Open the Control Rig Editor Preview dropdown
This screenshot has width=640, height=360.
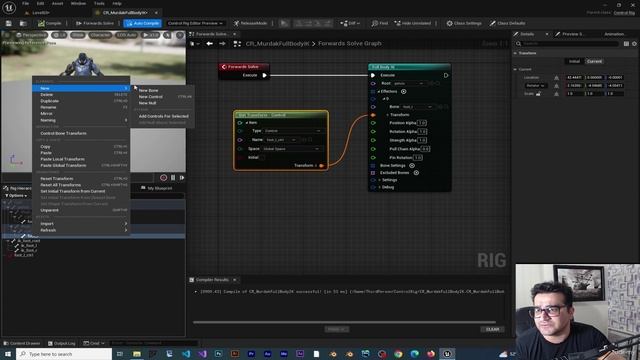point(195,23)
